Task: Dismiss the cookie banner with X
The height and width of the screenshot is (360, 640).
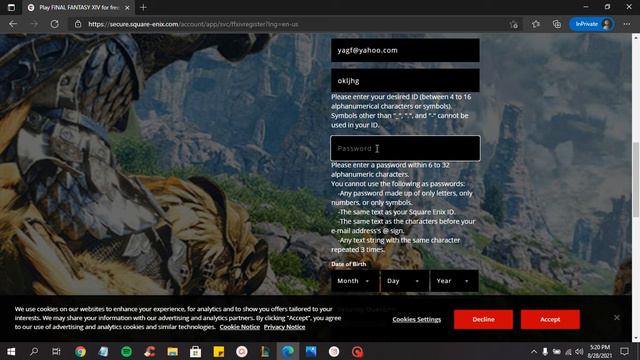Action: coord(617,317)
